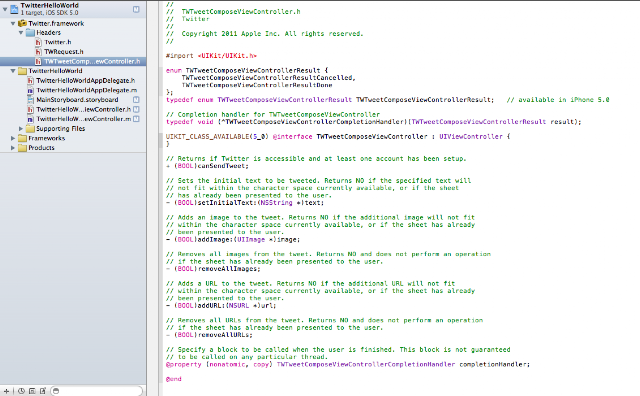Select TwitterHelloW...ewController.m file name
The height and width of the screenshot is (396, 640).
[x=83, y=119]
